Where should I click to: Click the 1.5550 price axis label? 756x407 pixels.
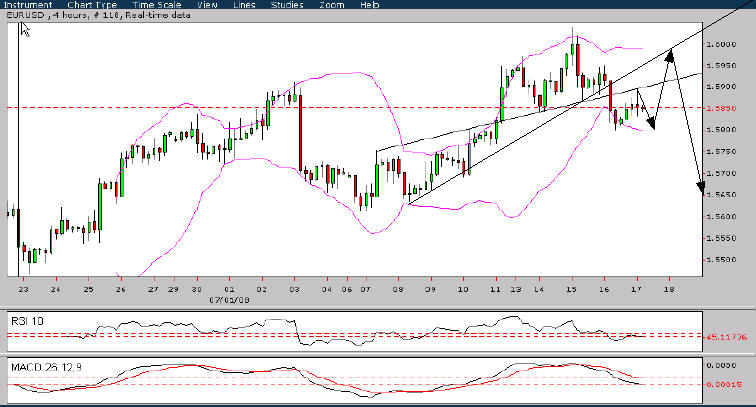click(x=721, y=238)
